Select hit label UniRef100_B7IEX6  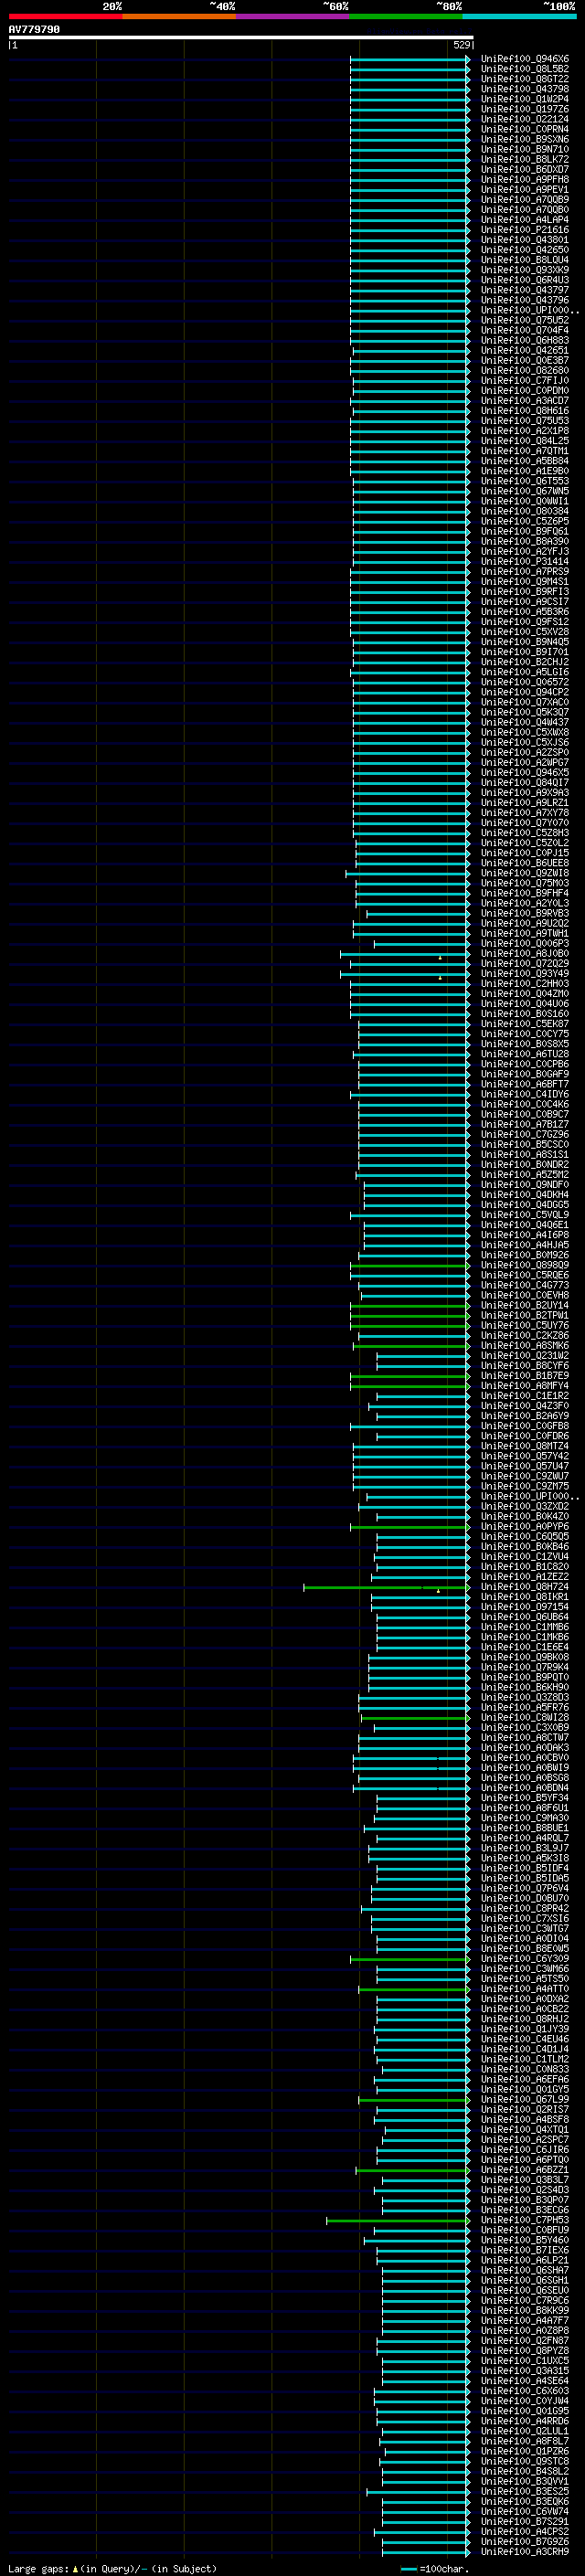(525, 2249)
